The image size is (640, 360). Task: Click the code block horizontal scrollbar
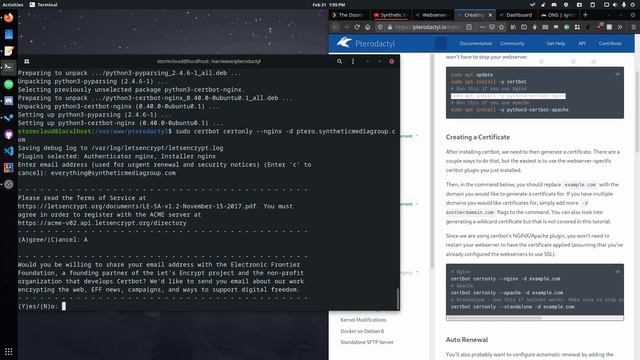tap(494, 318)
